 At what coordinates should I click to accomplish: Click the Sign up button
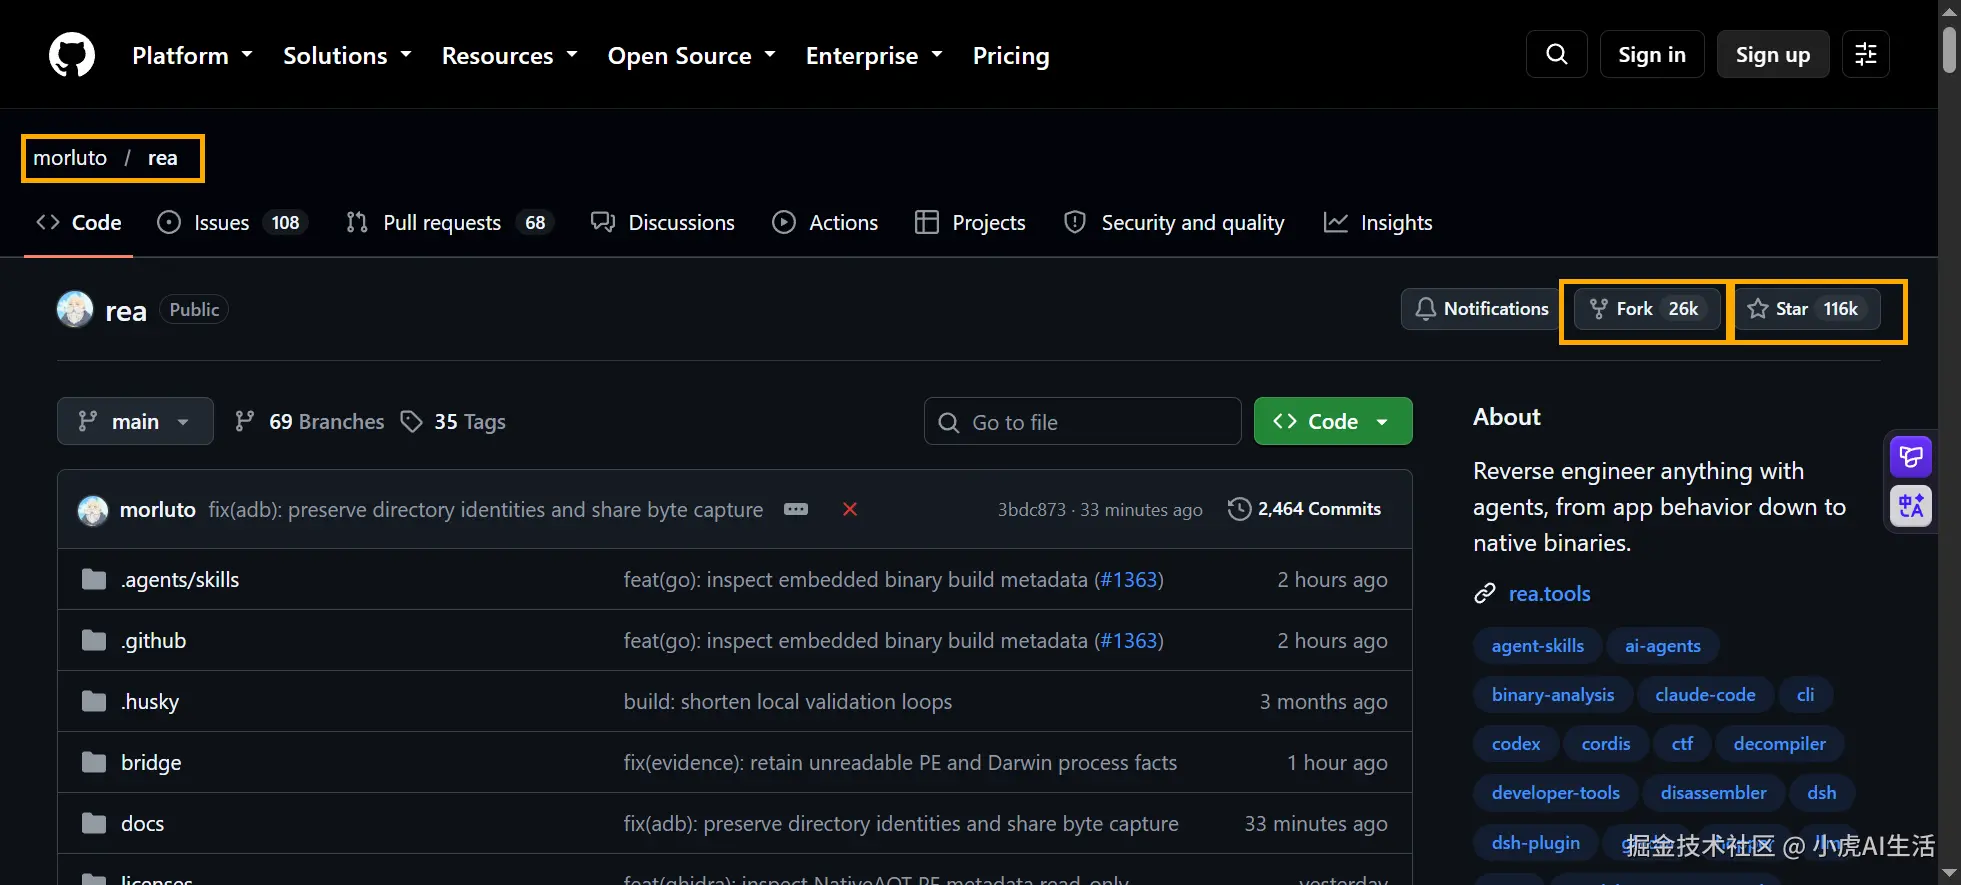[x=1773, y=54]
